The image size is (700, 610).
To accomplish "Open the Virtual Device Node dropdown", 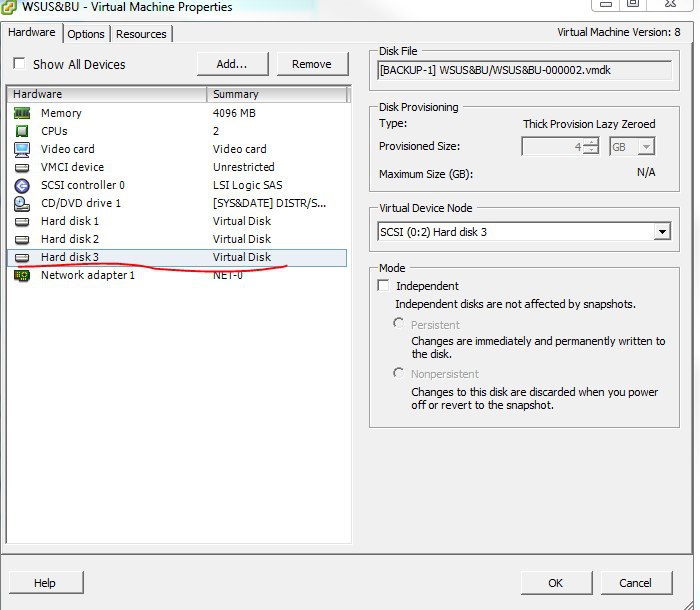I will tap(662, 232).
